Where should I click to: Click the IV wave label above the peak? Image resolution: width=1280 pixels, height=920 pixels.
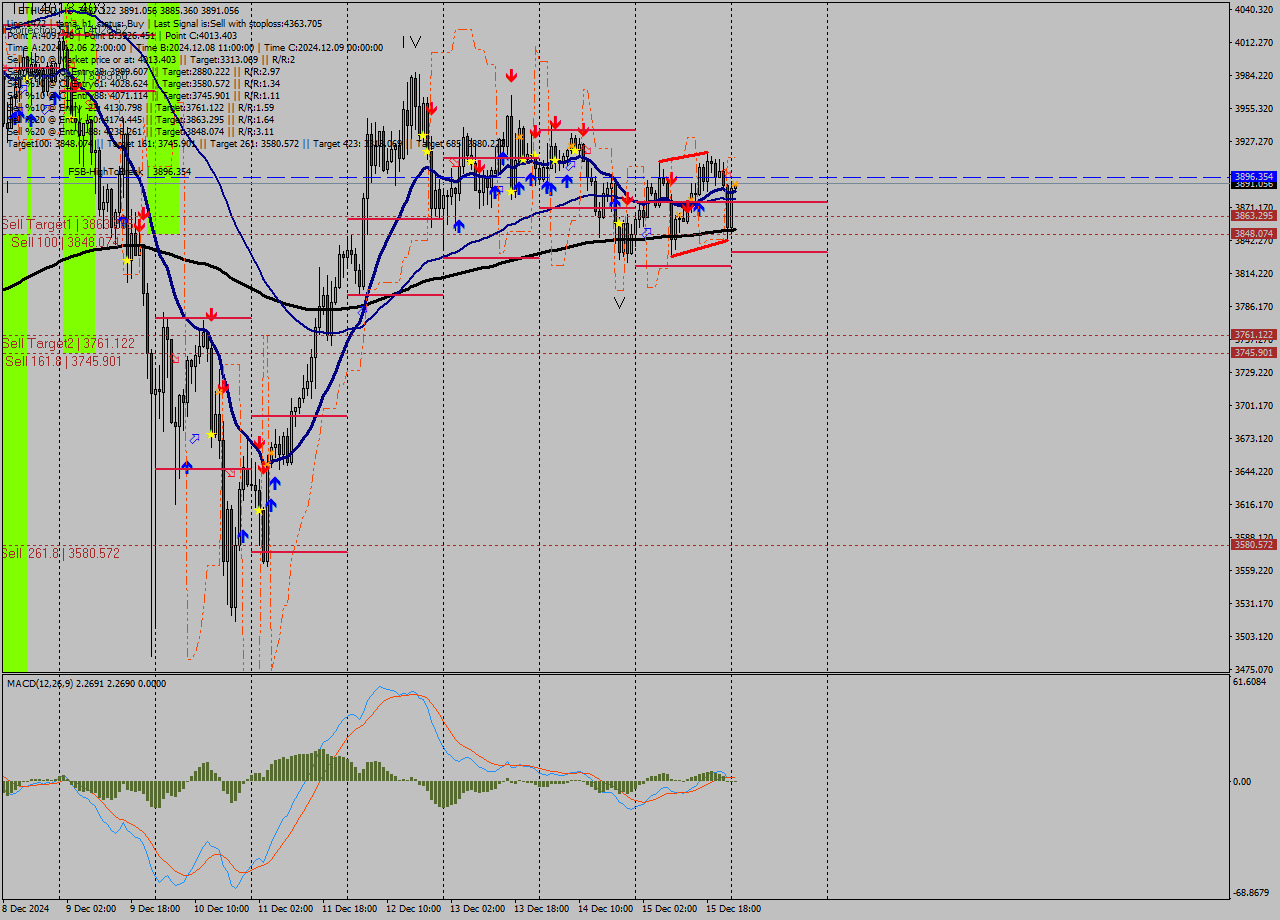point(411,42)
